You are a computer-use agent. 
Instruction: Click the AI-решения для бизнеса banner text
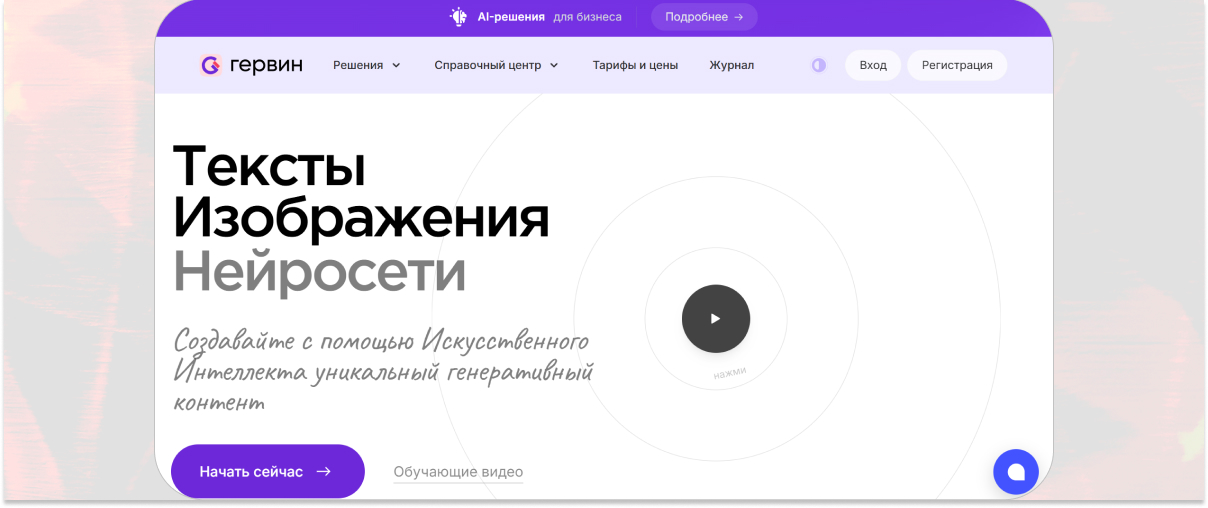click(x=549, y=17)
